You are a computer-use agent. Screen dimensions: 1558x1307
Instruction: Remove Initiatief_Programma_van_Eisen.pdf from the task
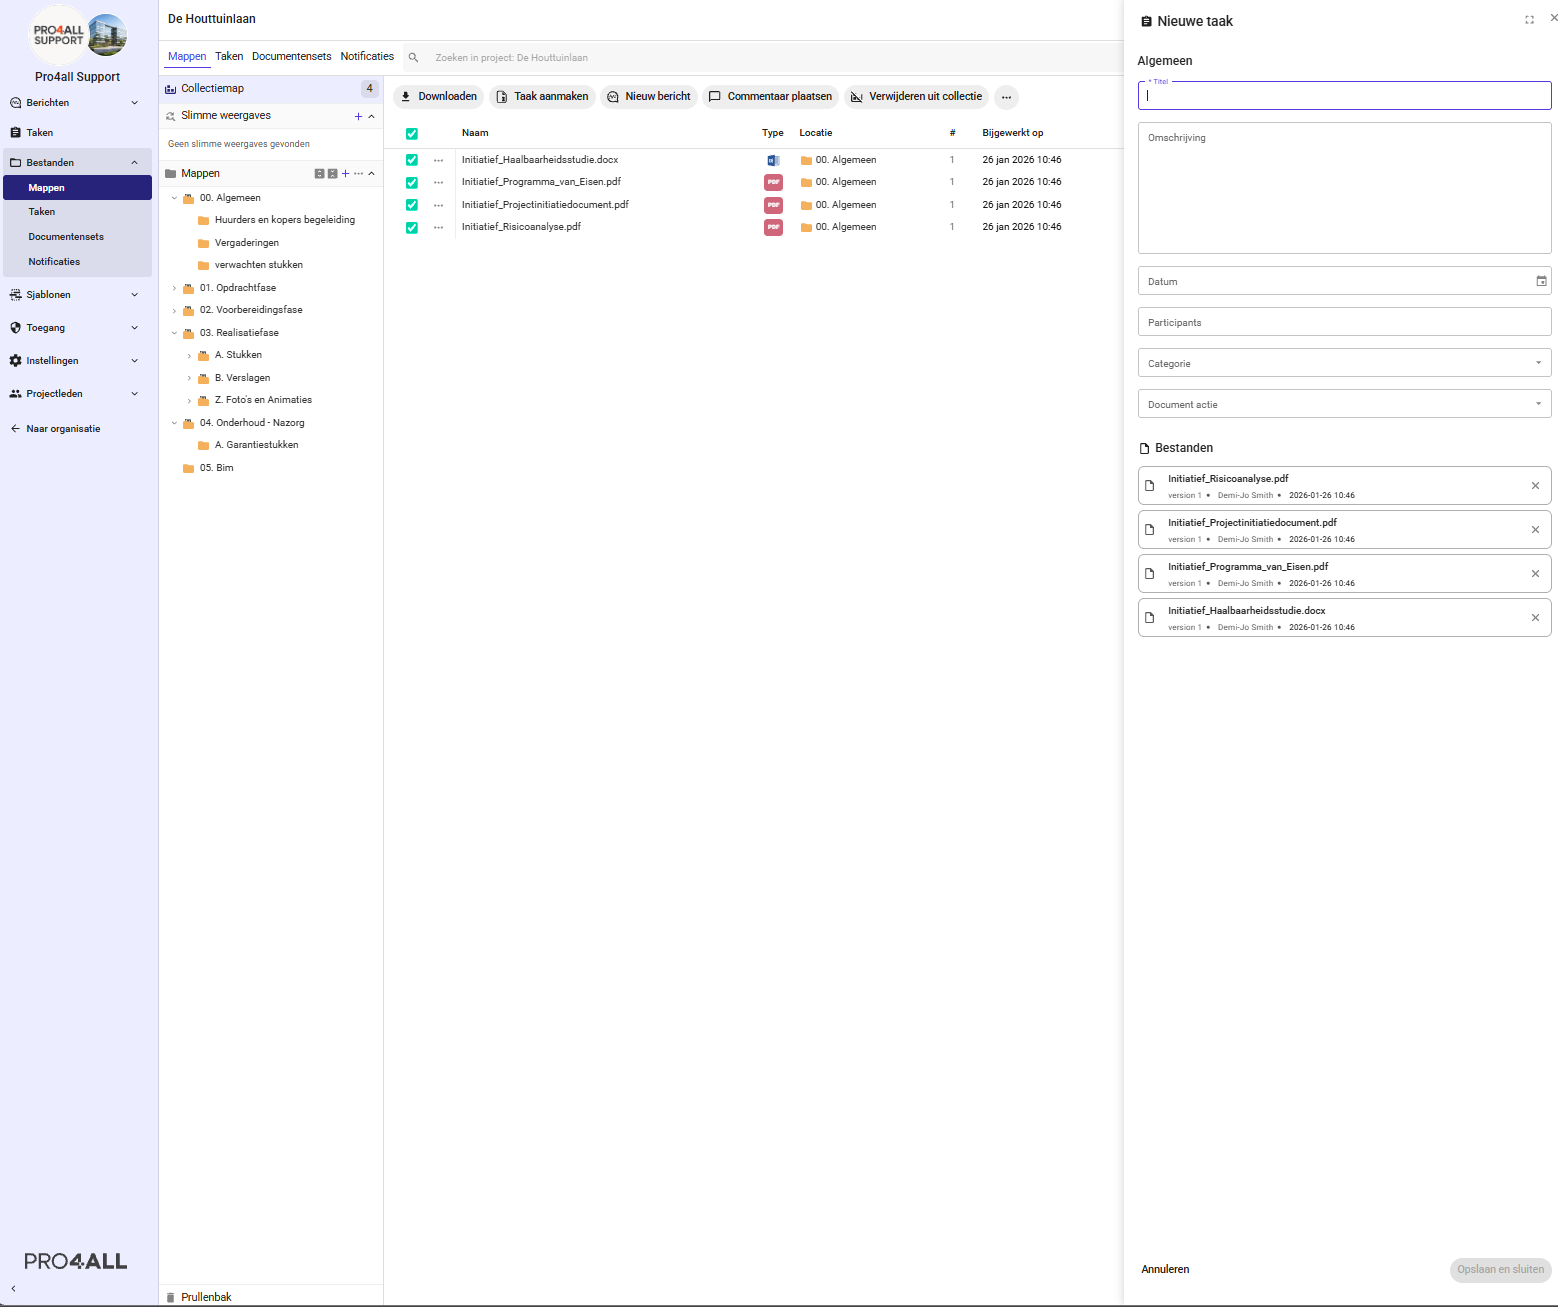(1535, 574)
